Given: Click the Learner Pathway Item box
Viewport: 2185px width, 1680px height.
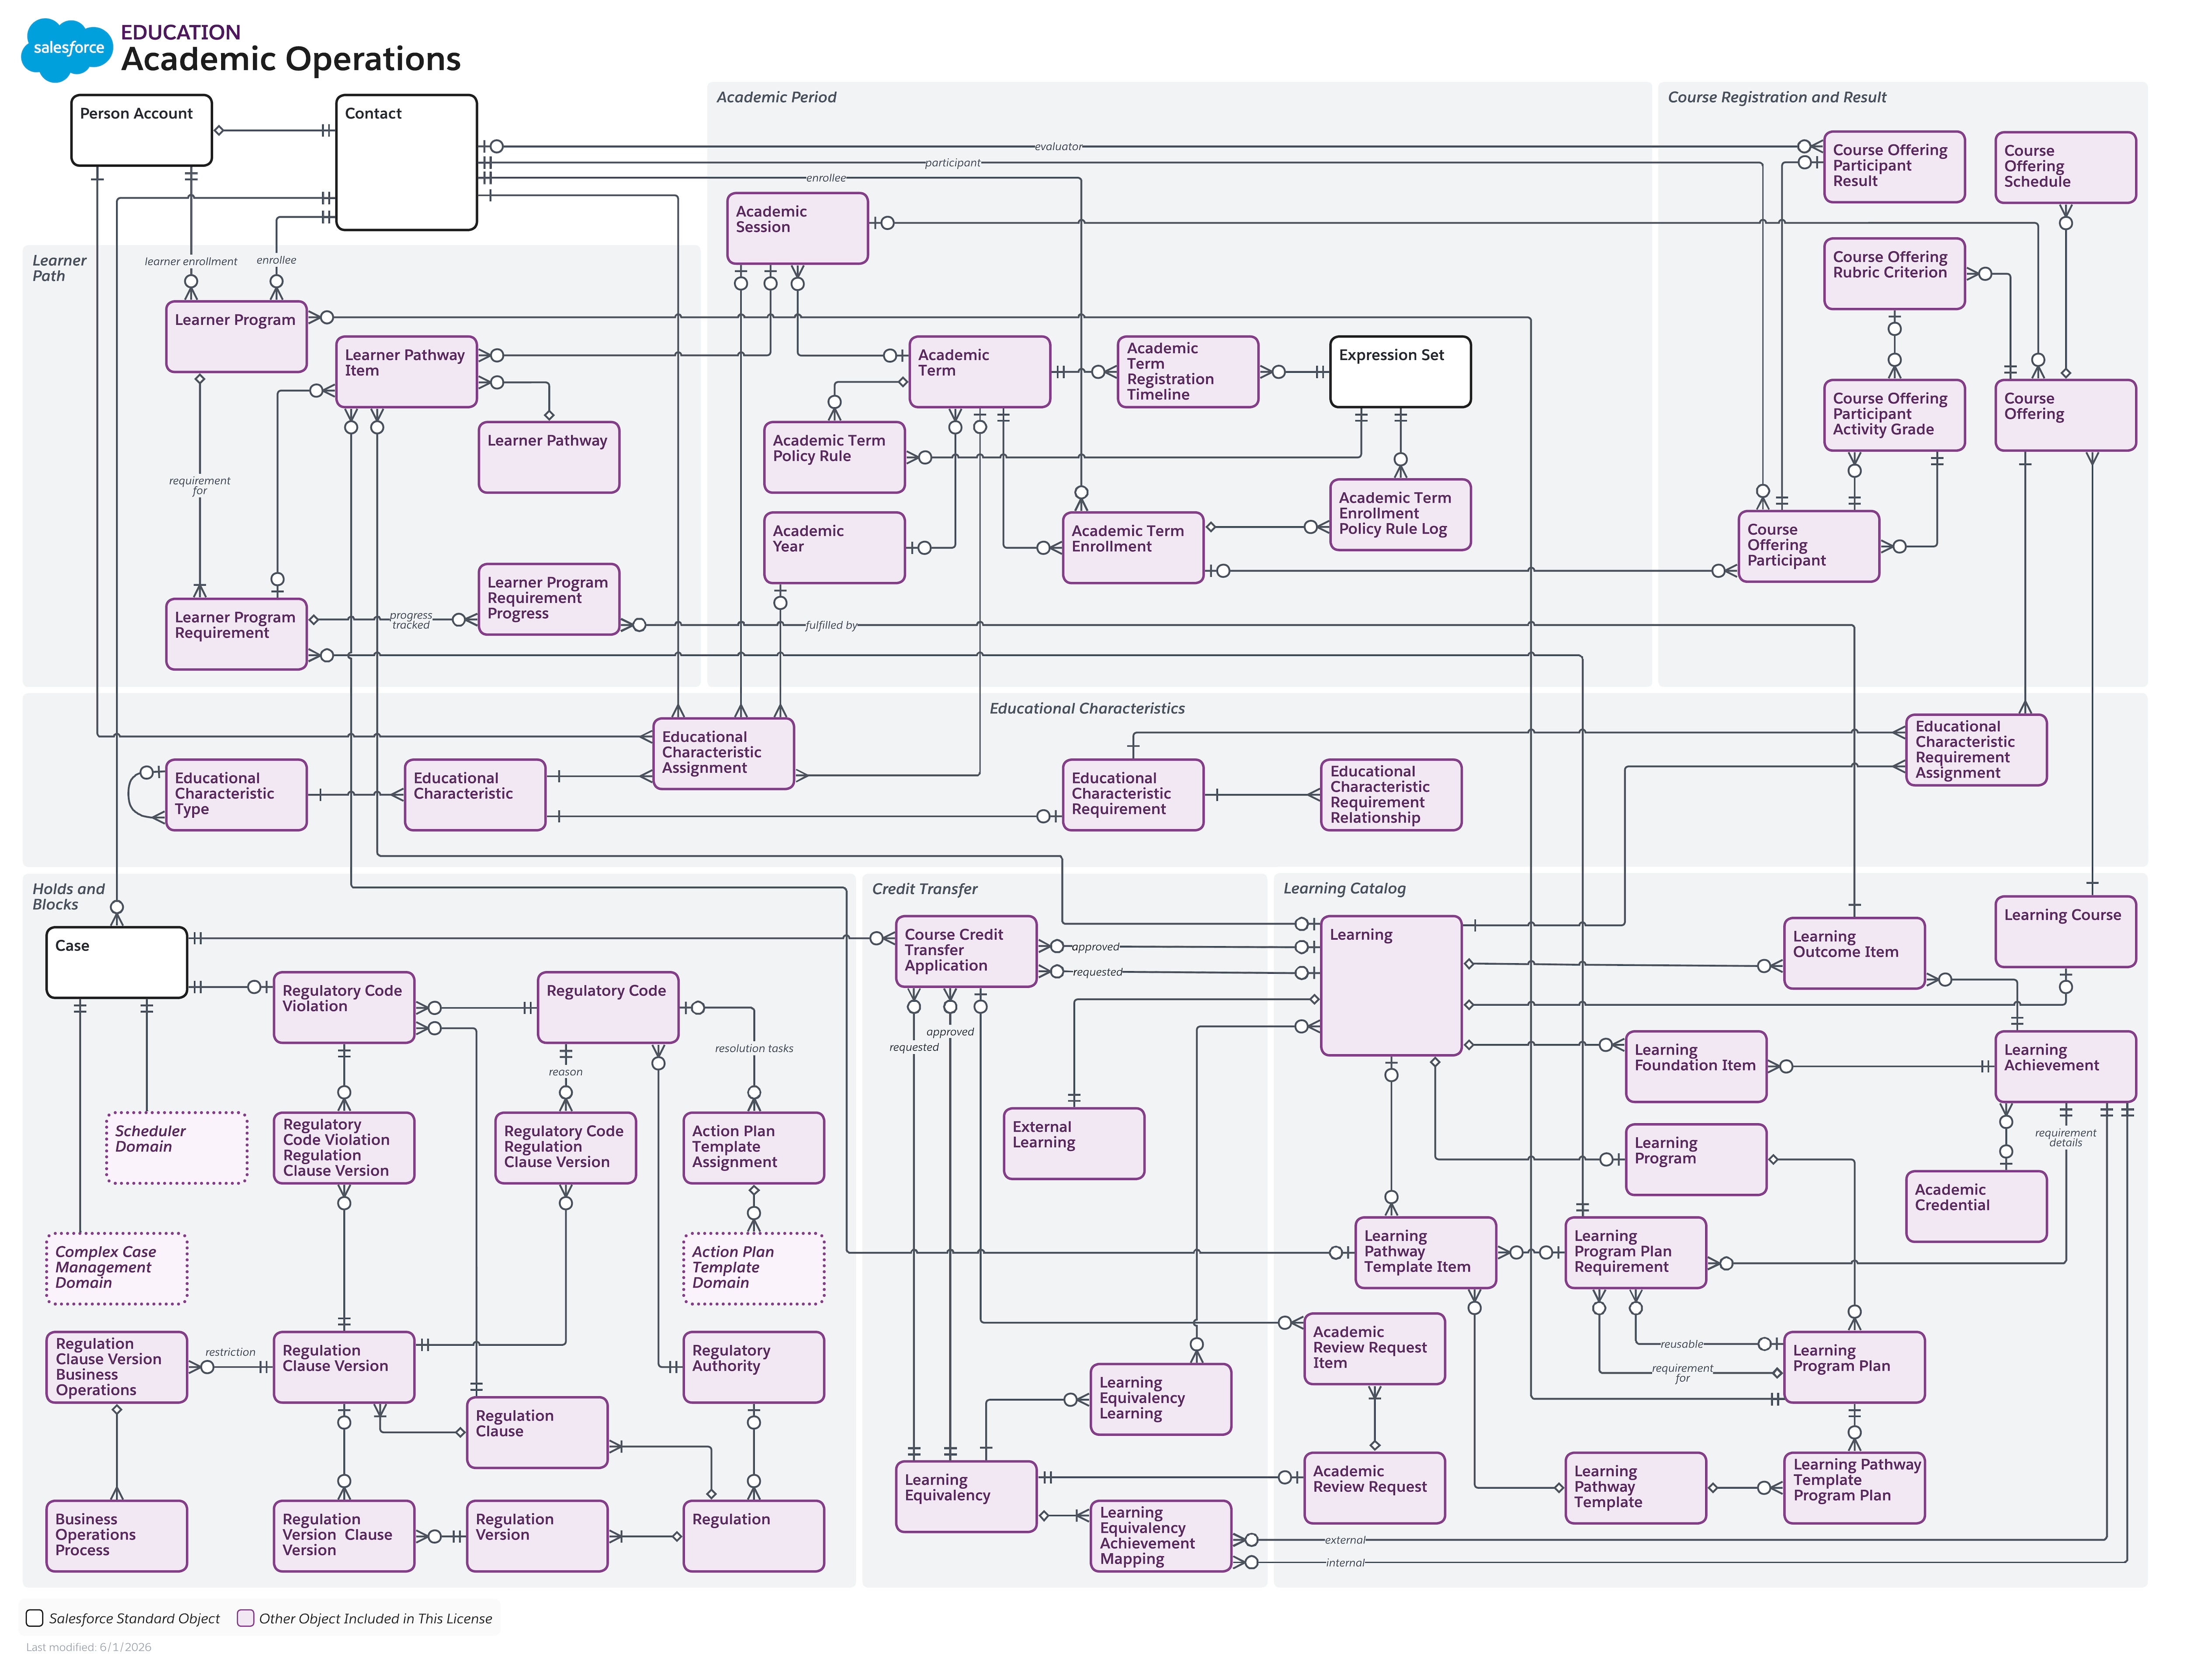Looking at the screenshot, I should 406,372.
